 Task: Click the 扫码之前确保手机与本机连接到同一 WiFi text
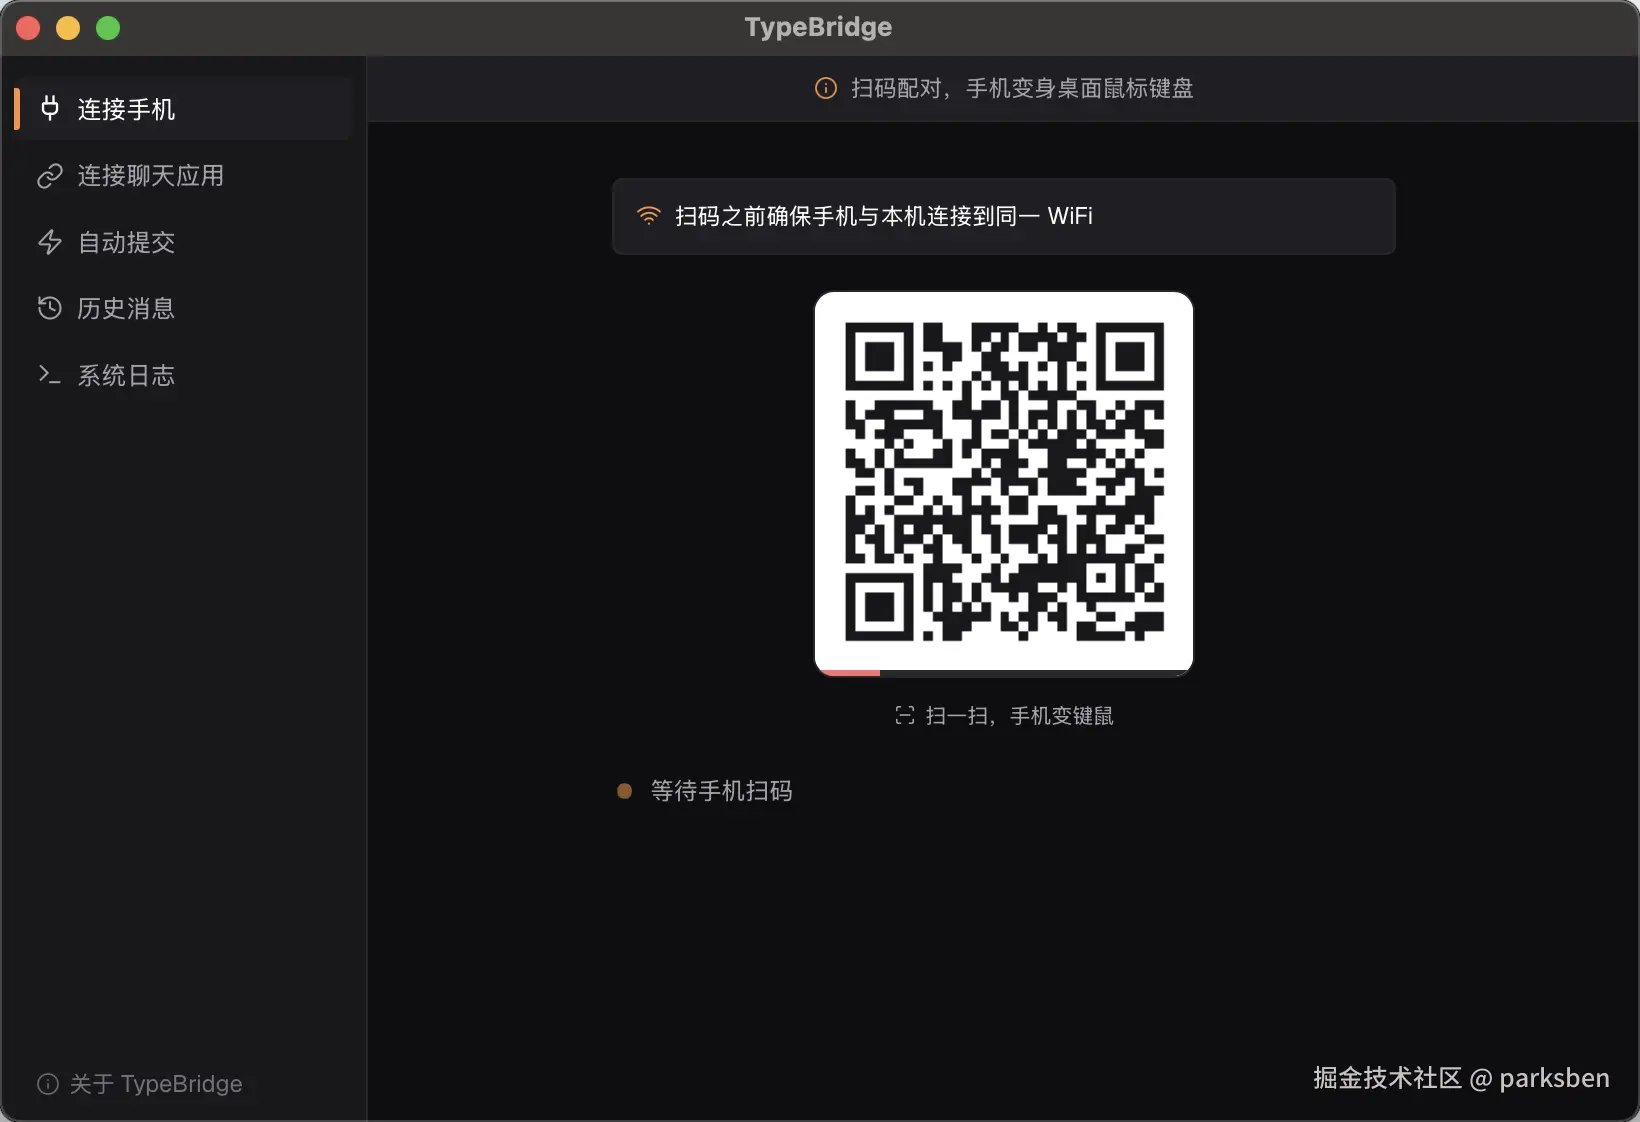(x=884, y=216)
